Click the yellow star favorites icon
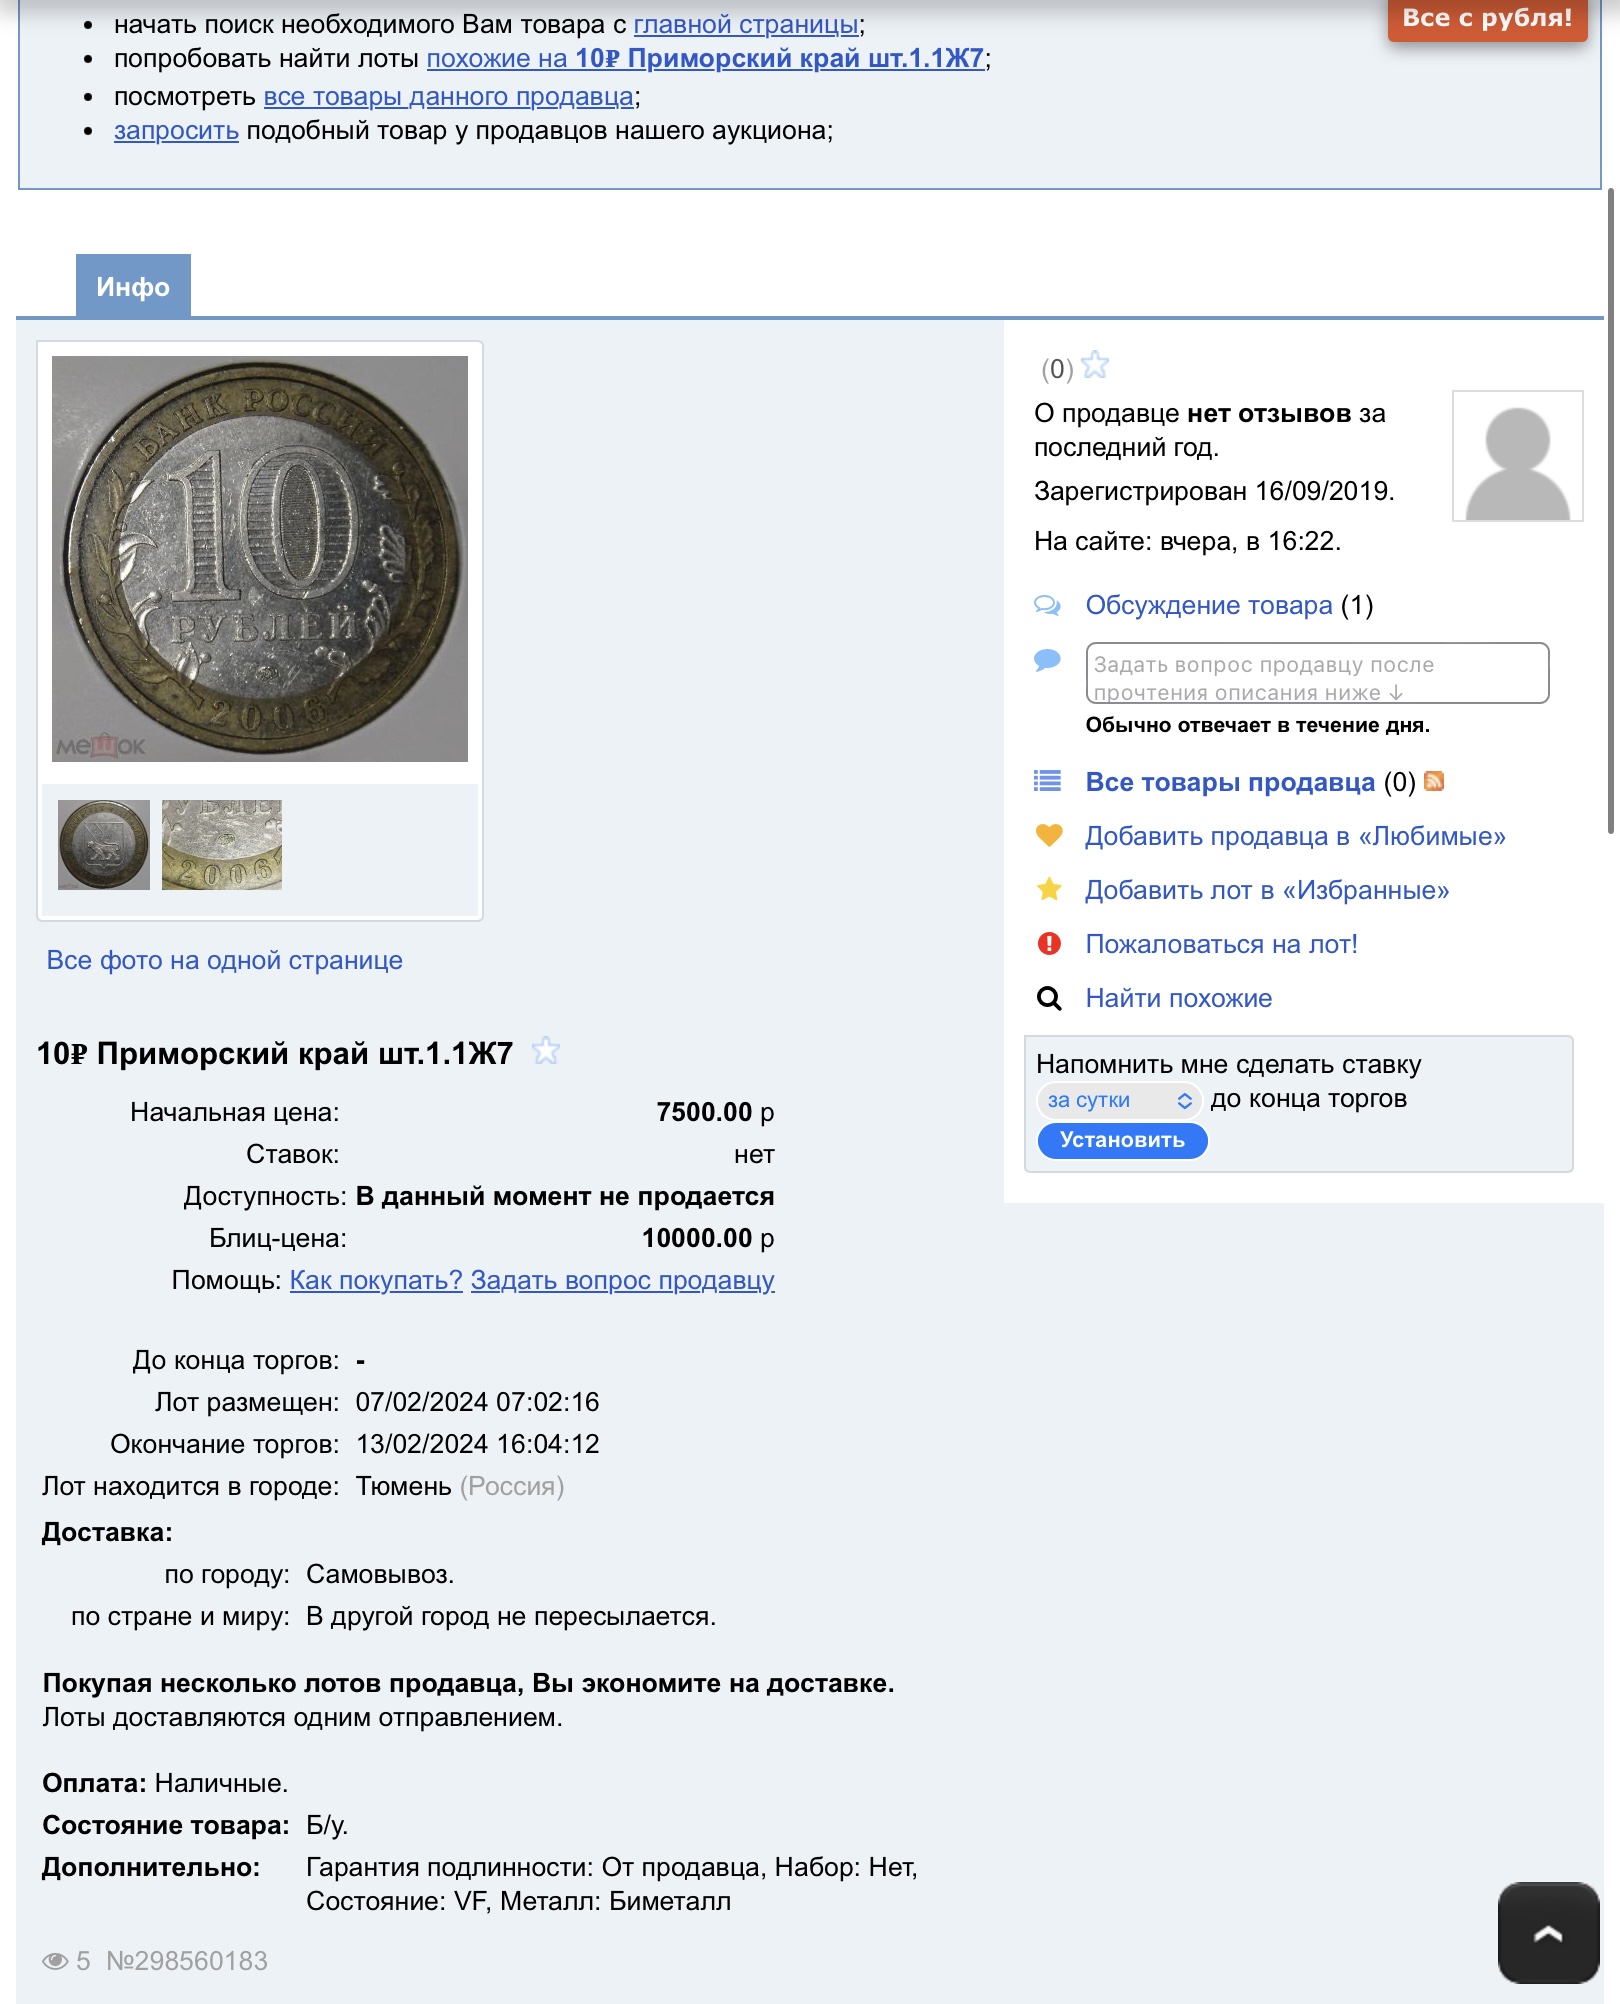1620x2004 pixels. click(1049, 889)
